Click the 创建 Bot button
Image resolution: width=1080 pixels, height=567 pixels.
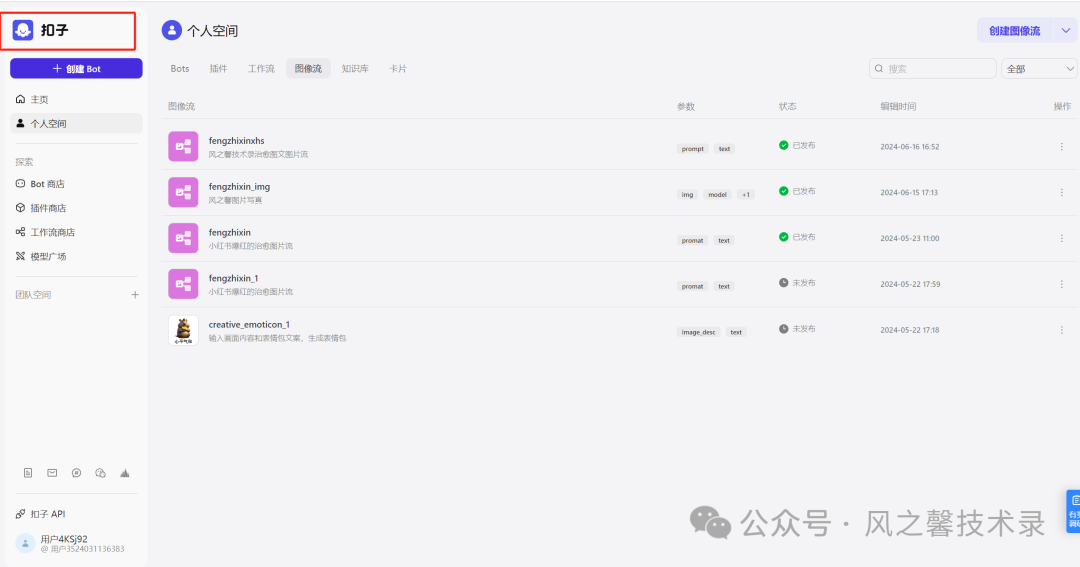(x=76, y=68)
